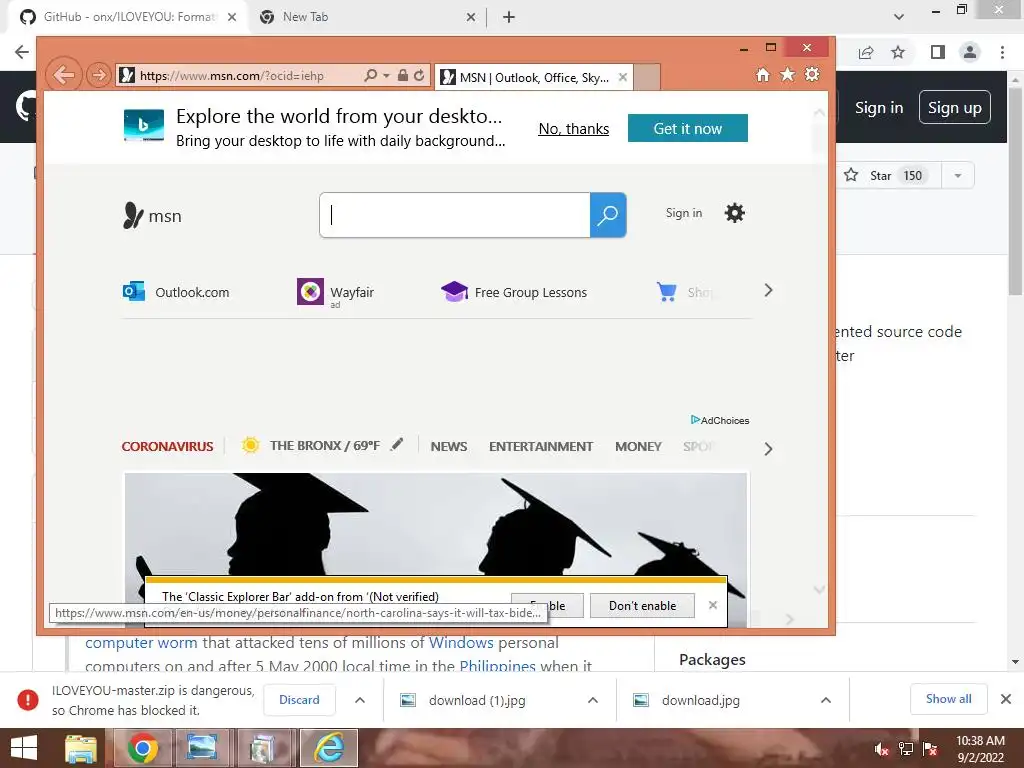
Task: Select the NEWS category on MSN
Action: (x=449, y=447)
